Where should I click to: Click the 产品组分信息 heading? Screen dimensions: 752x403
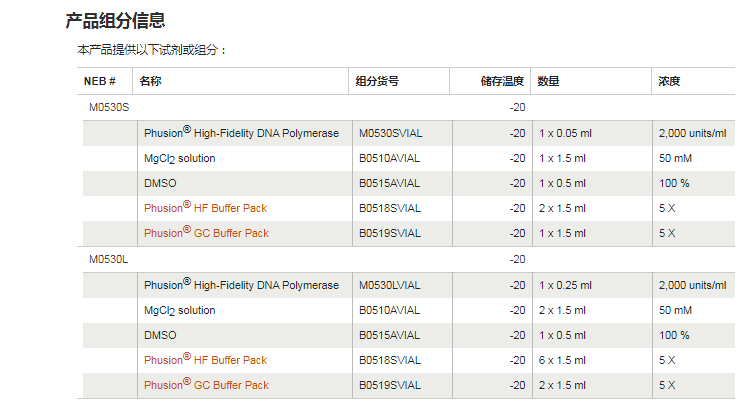[115, 20]
